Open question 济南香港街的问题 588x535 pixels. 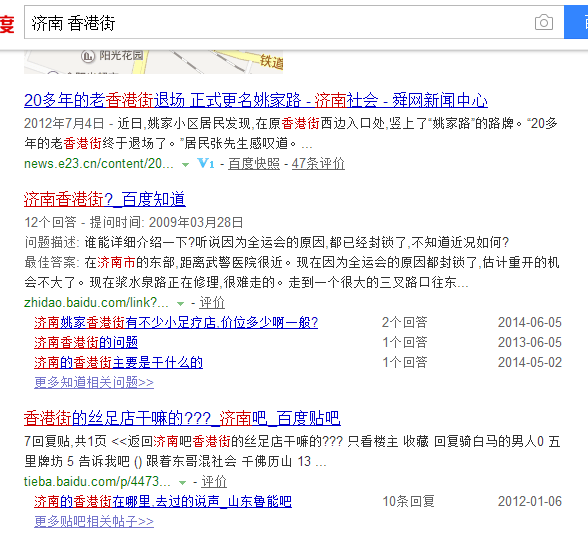tap(86, 342)
